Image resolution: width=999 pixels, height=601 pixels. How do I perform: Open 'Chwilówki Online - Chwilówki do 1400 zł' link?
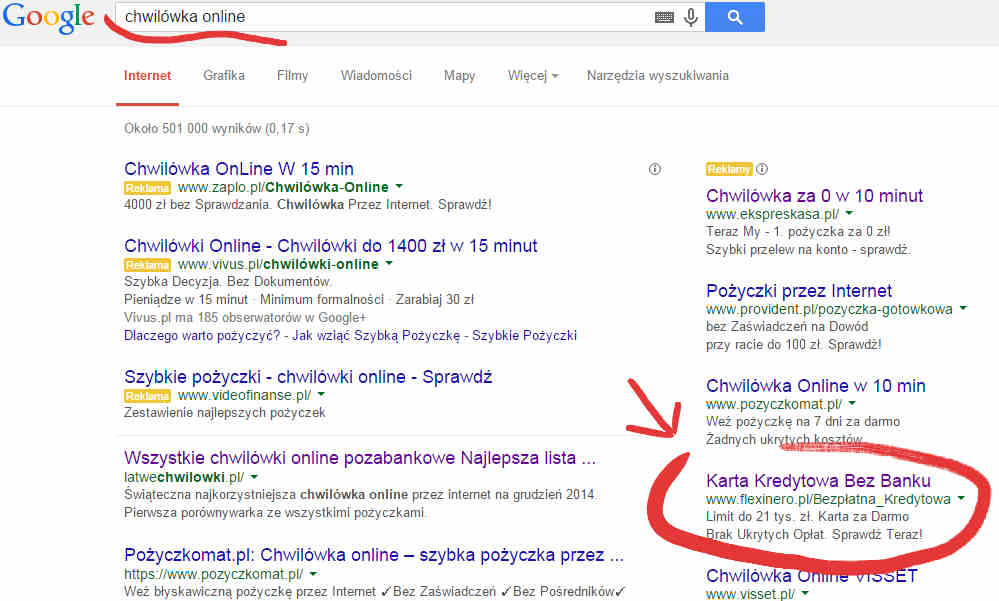[331, 246]
